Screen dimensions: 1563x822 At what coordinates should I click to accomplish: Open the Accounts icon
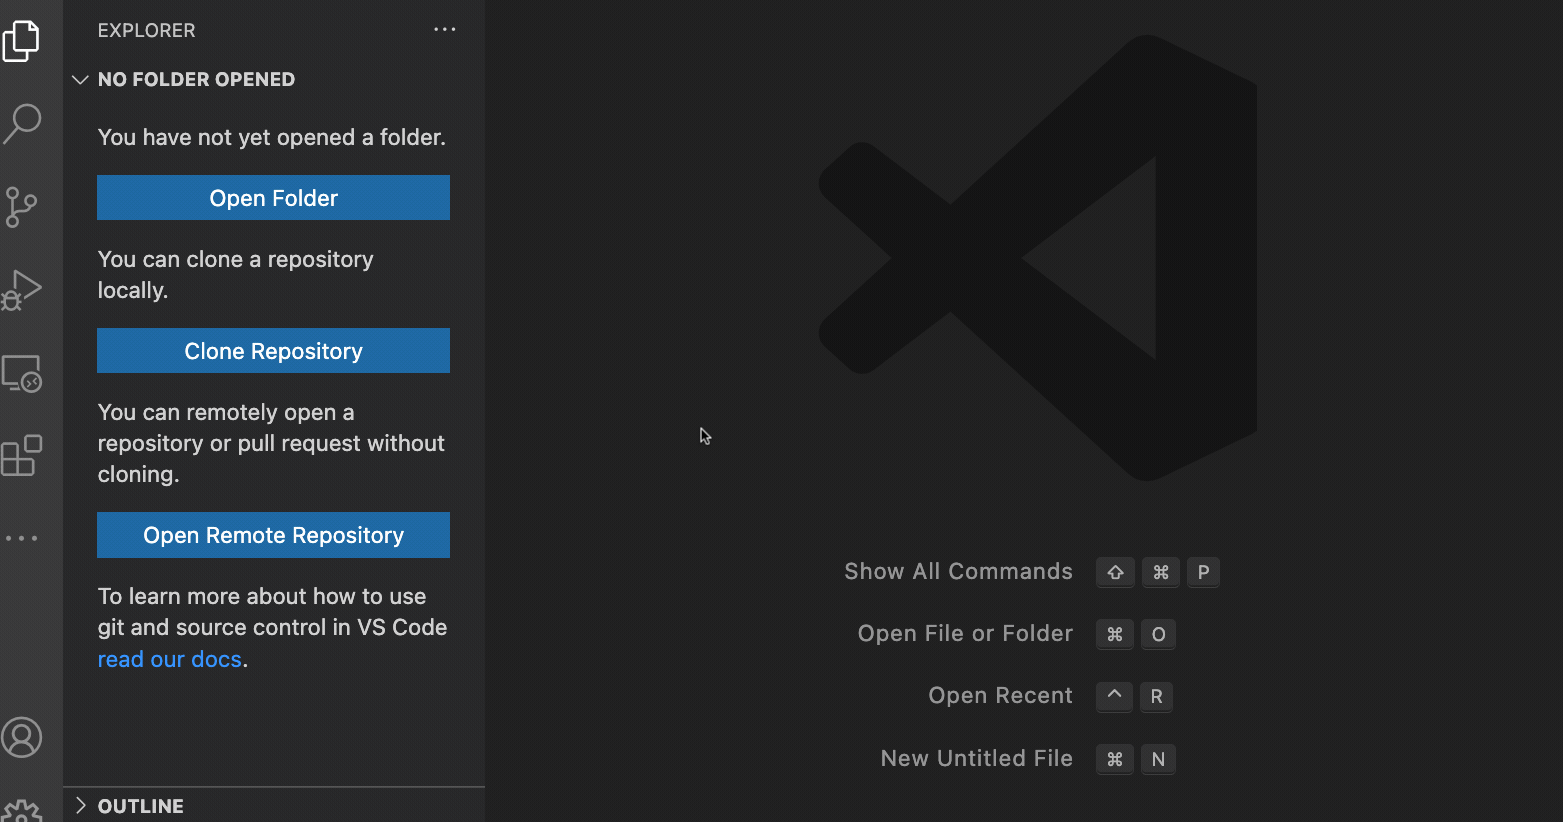[22, 738]
